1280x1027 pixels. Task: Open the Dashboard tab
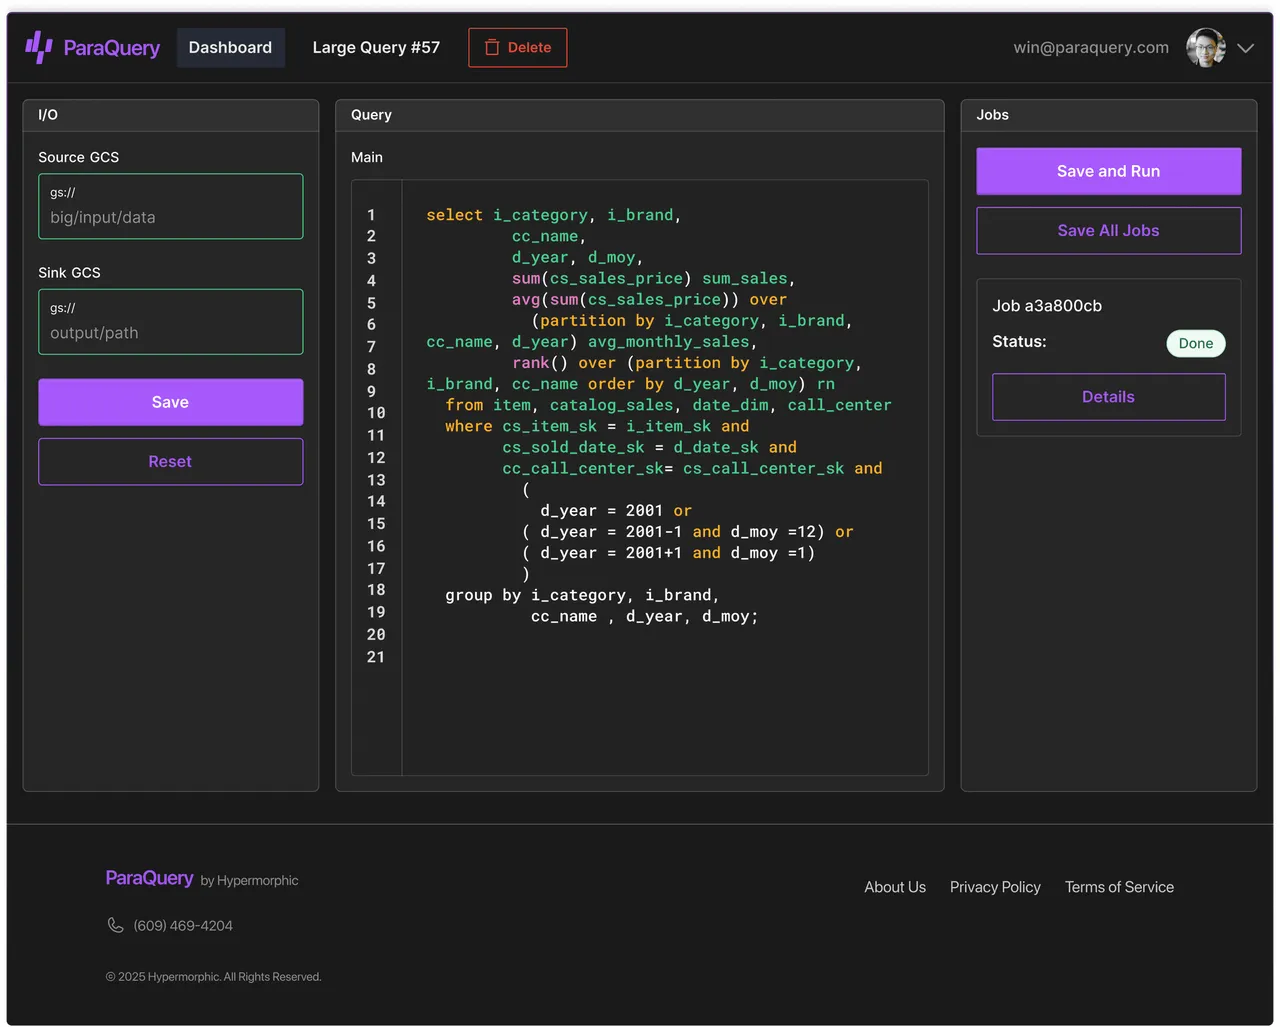(230, 48)
